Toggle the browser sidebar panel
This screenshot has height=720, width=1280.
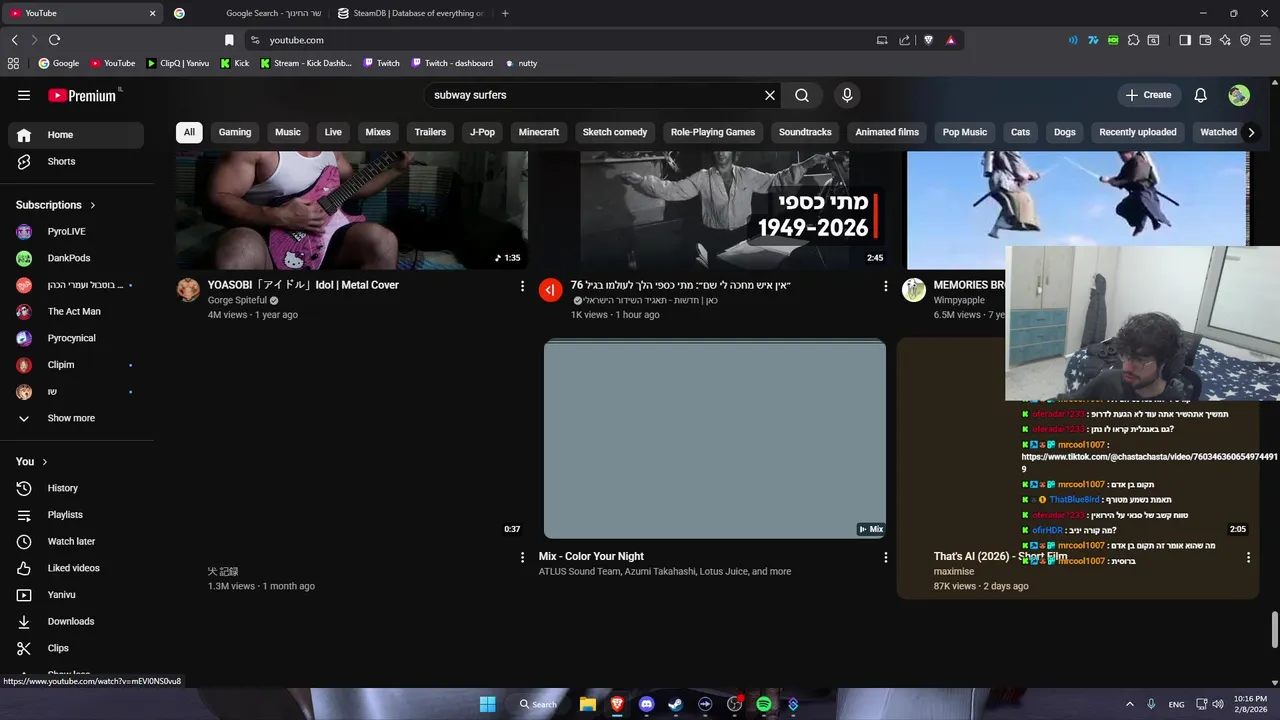click(1185, 40)
